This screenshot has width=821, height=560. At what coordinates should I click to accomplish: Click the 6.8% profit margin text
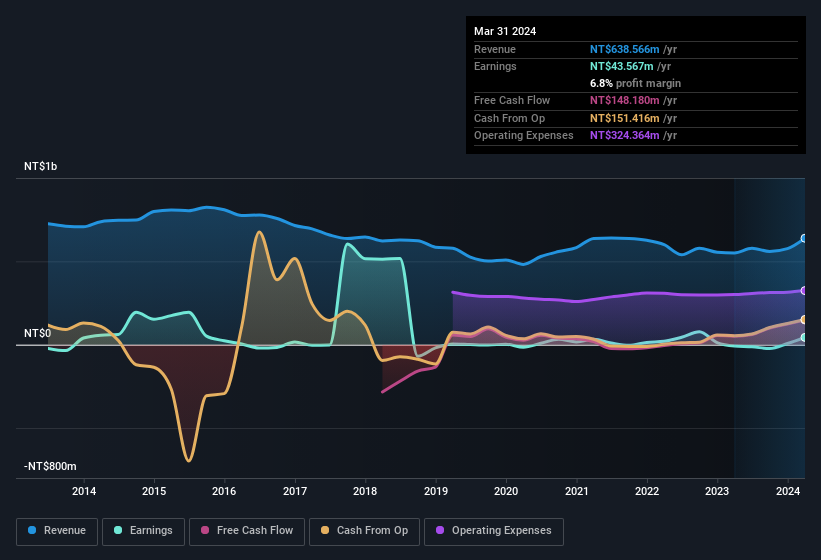click(635, 83)
